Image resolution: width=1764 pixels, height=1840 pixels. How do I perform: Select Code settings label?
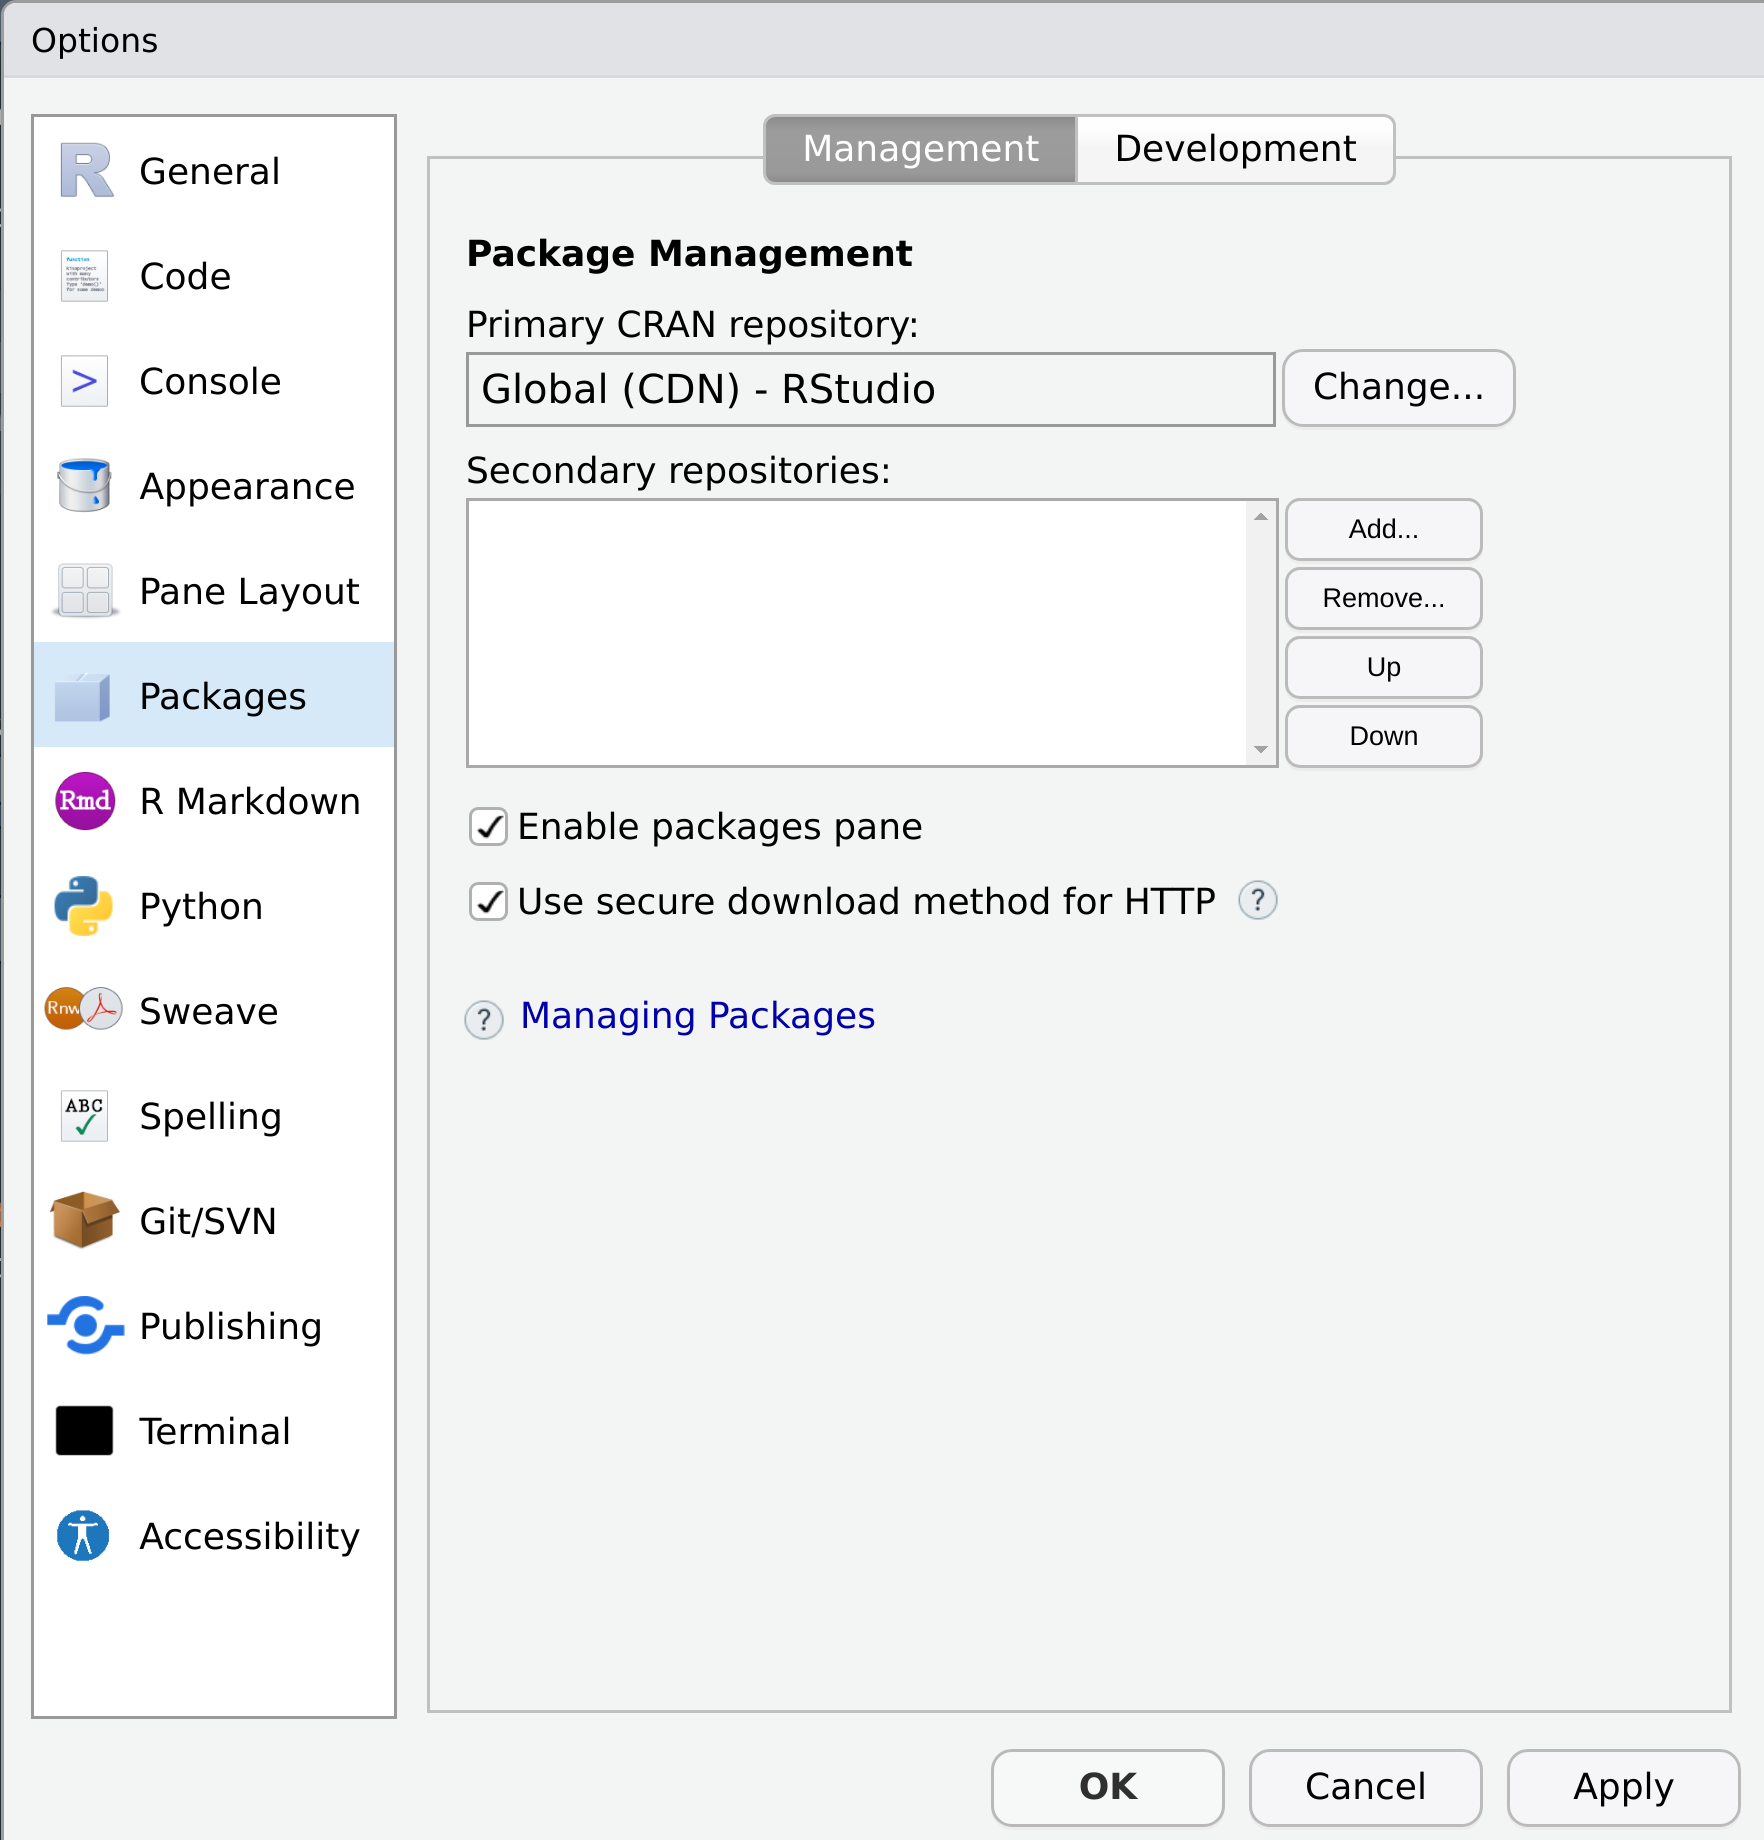tap(185, 277)
